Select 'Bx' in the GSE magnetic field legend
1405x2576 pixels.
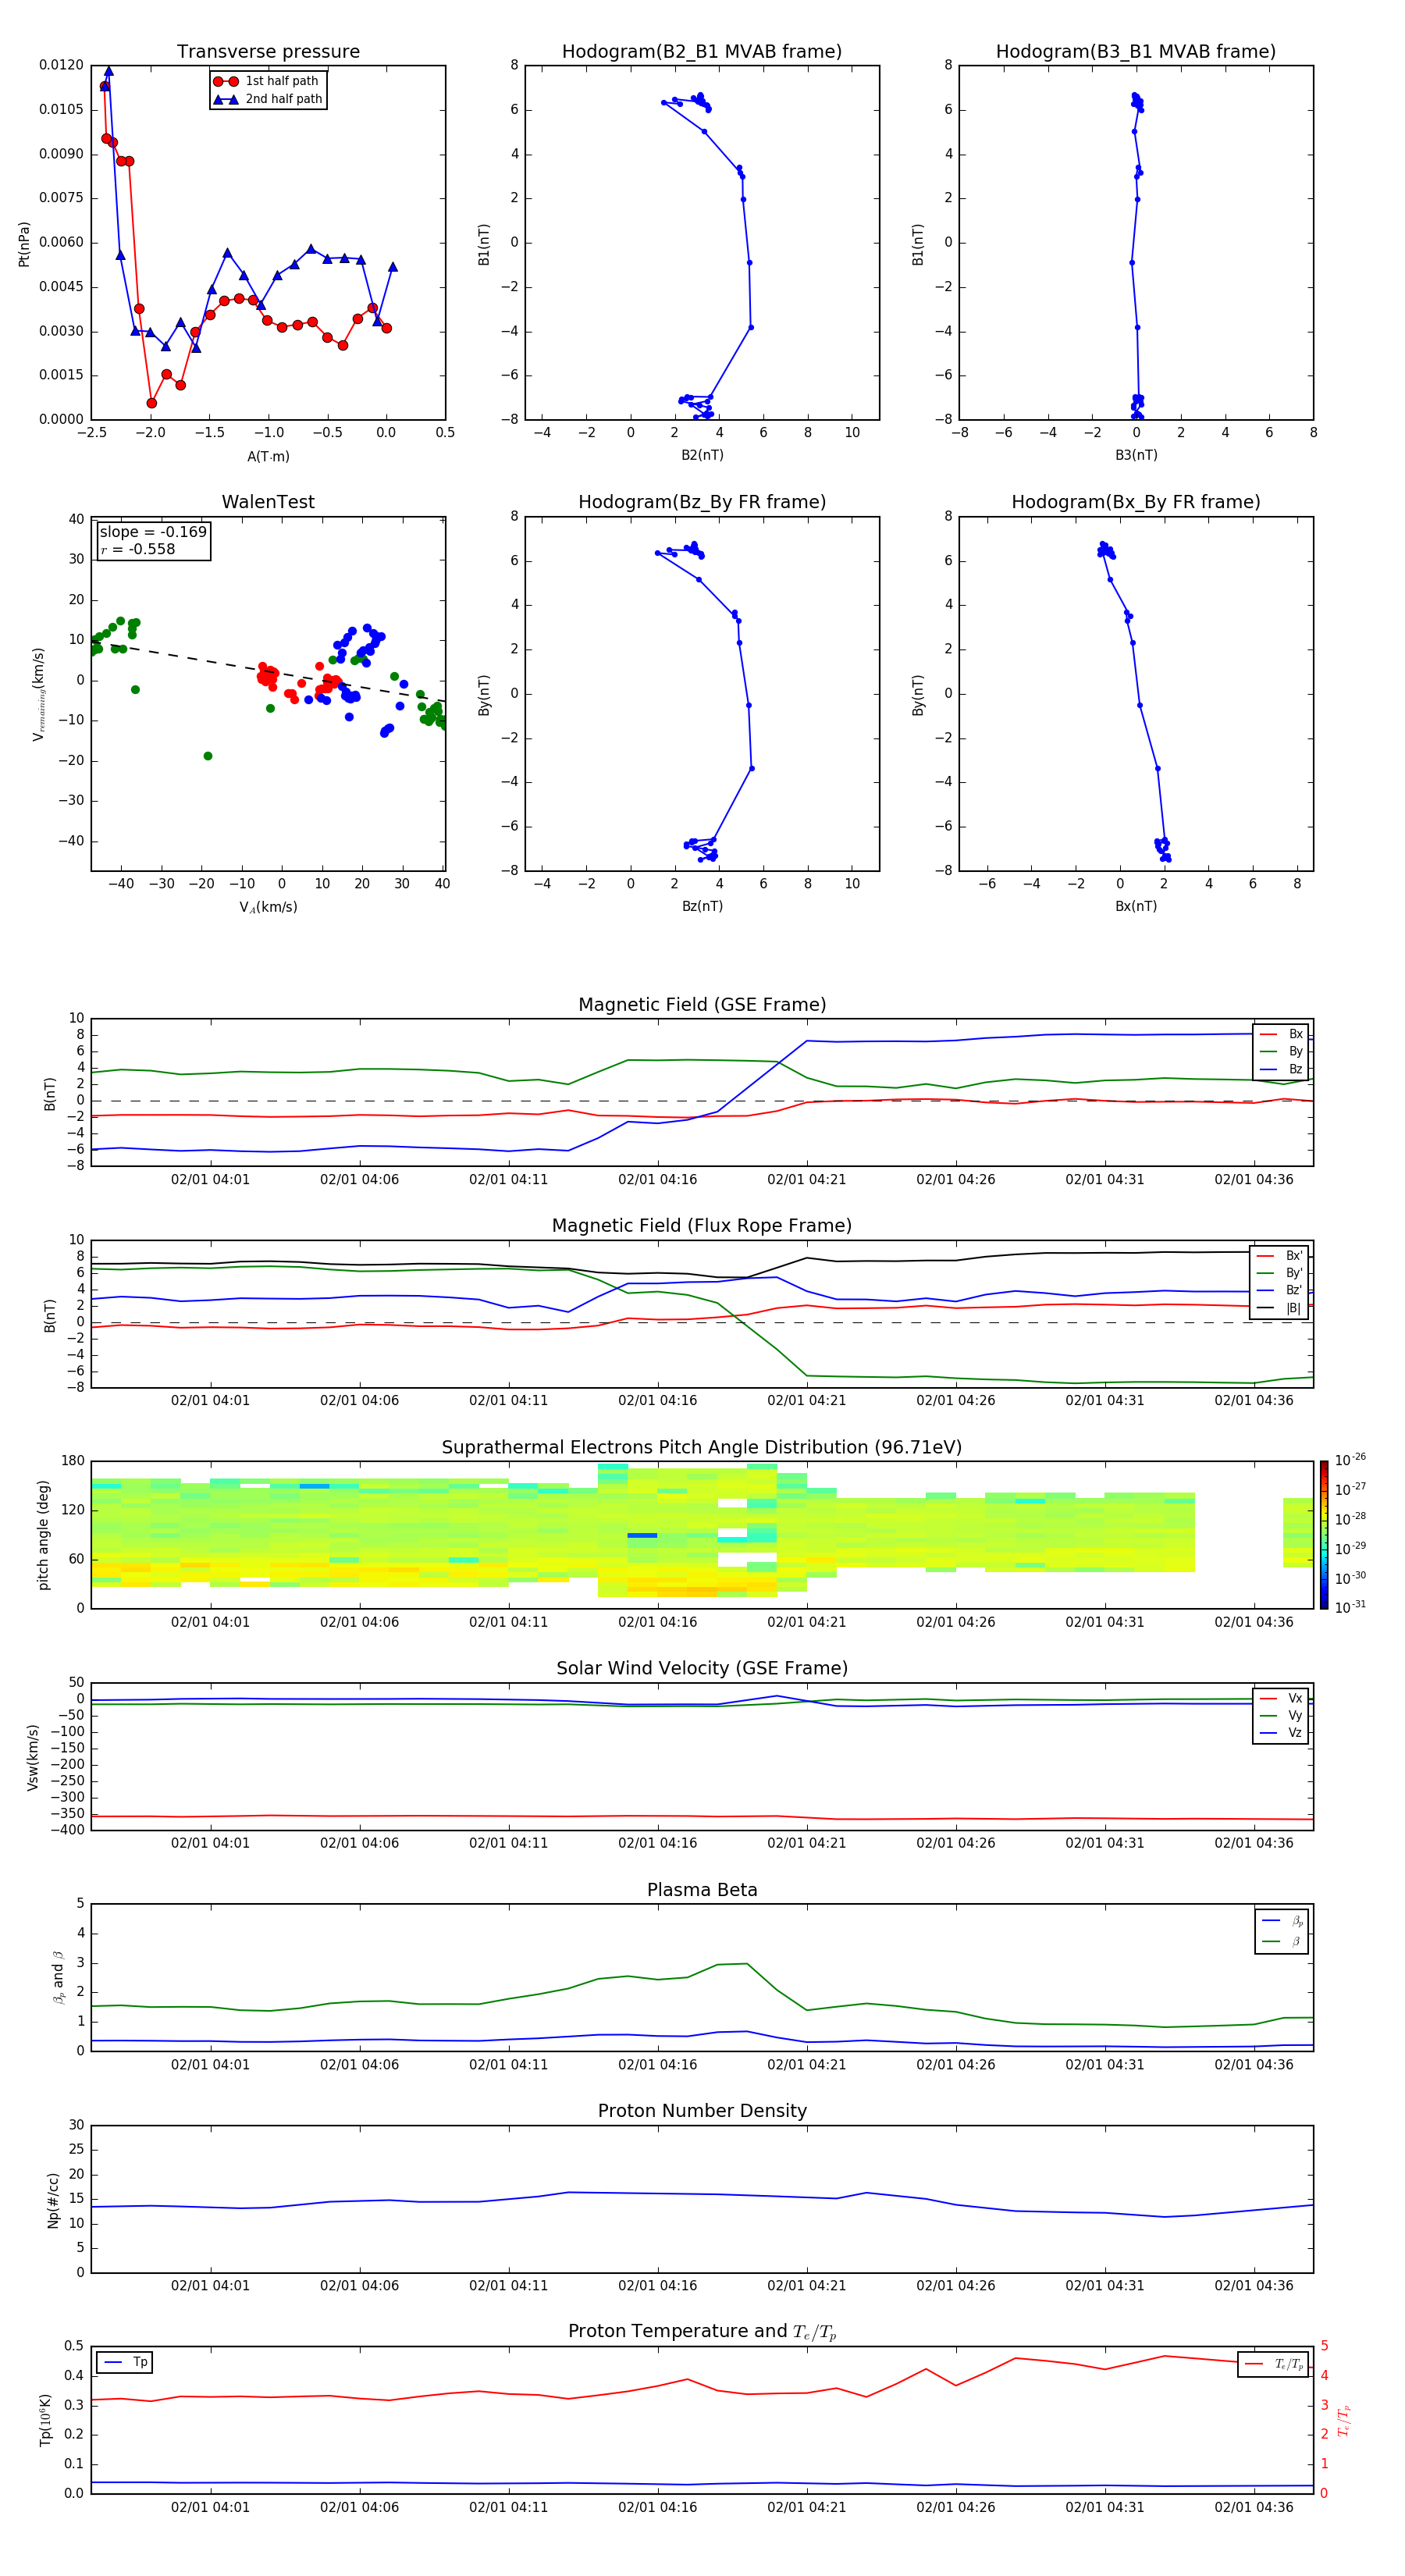1281,1034
